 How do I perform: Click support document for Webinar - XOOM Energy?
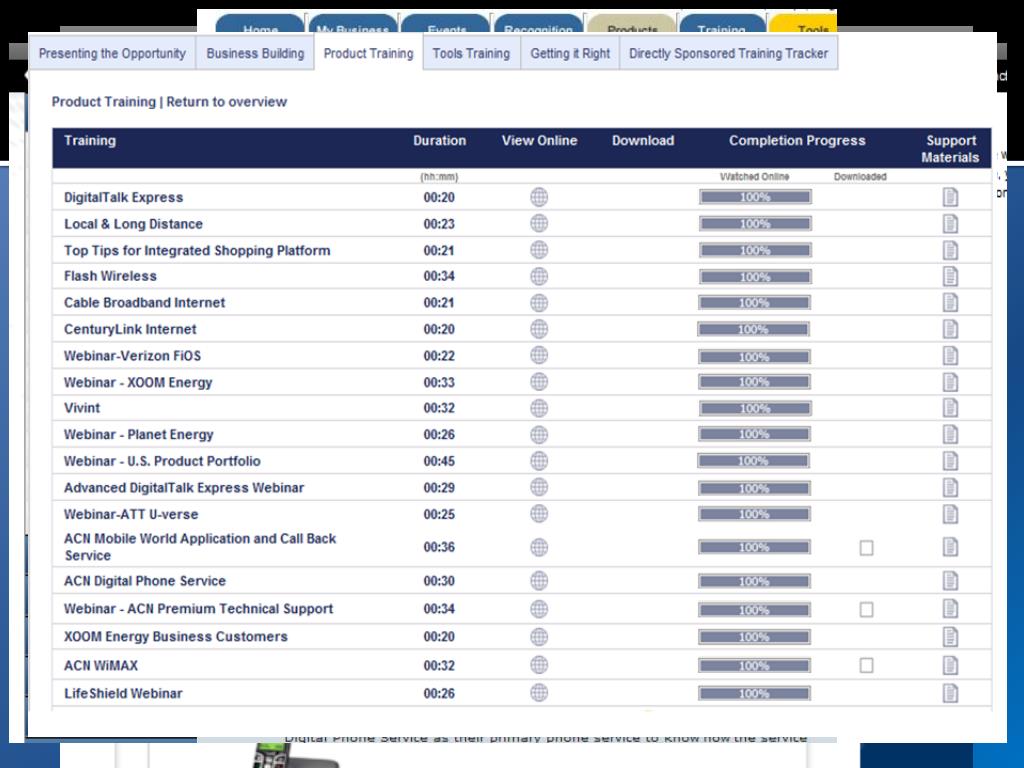coord(950,382)
